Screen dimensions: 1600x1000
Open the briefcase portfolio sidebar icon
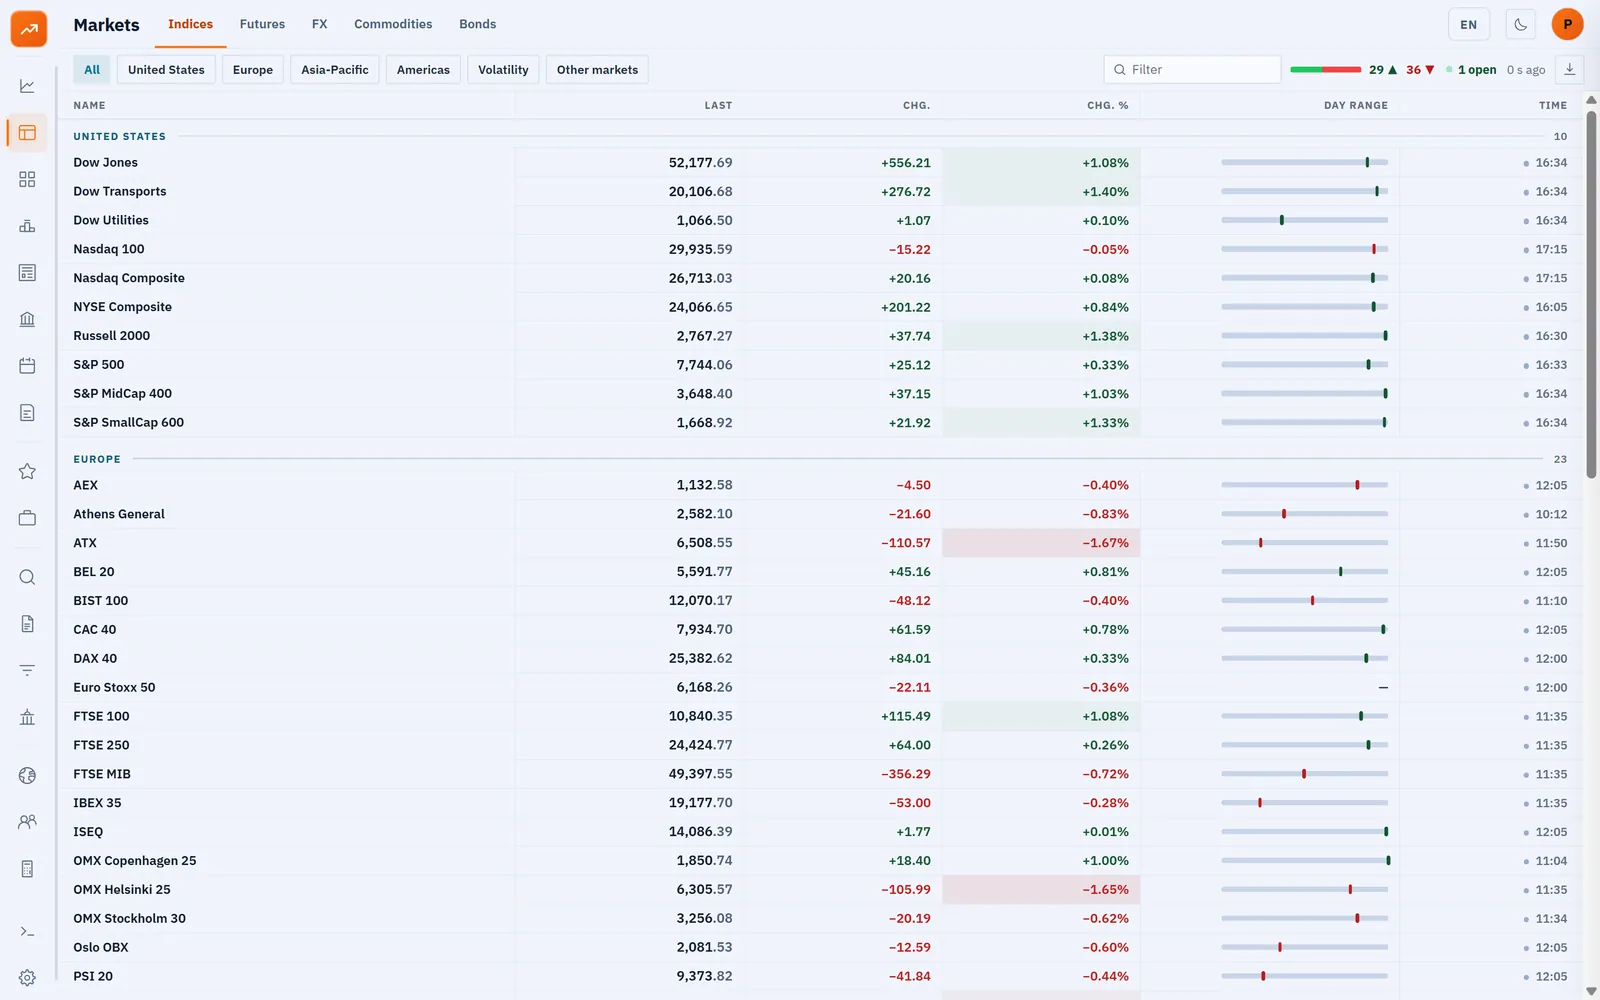[x=27, y=518]
